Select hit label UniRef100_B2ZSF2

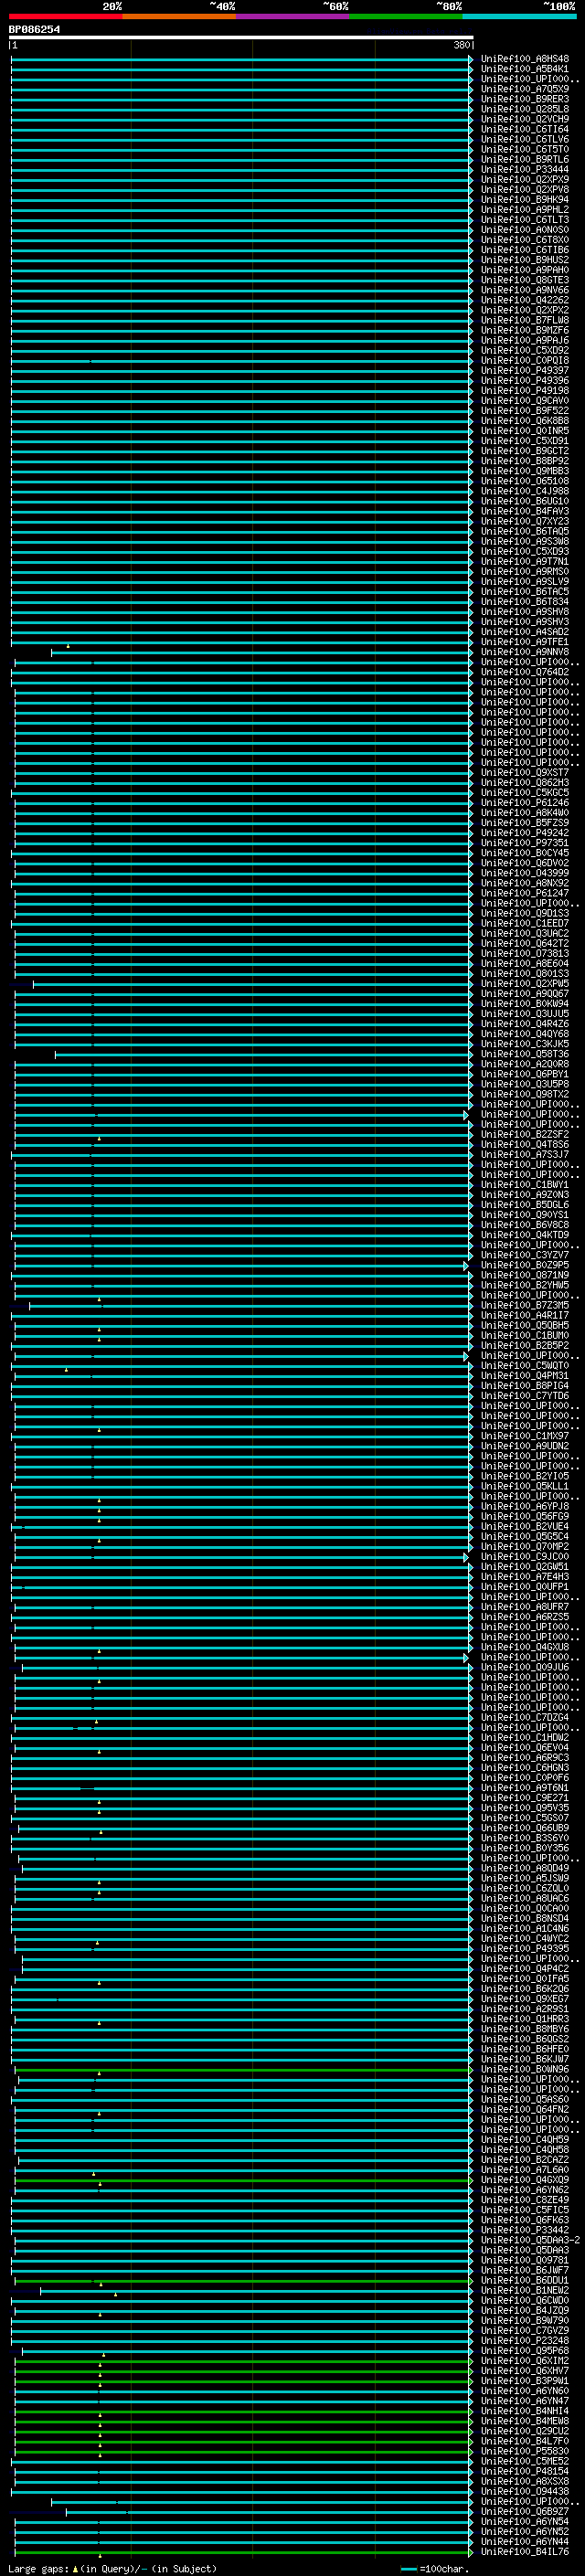[525, 1135]
